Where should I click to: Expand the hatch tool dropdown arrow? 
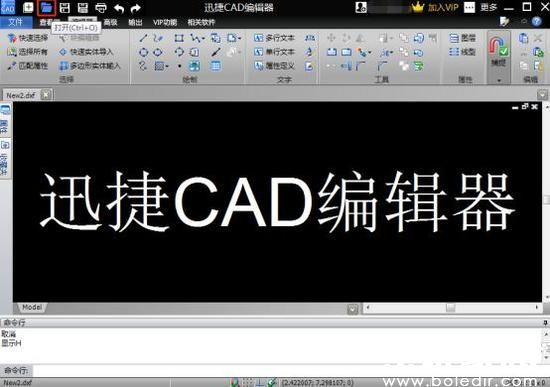pos(167,66)
